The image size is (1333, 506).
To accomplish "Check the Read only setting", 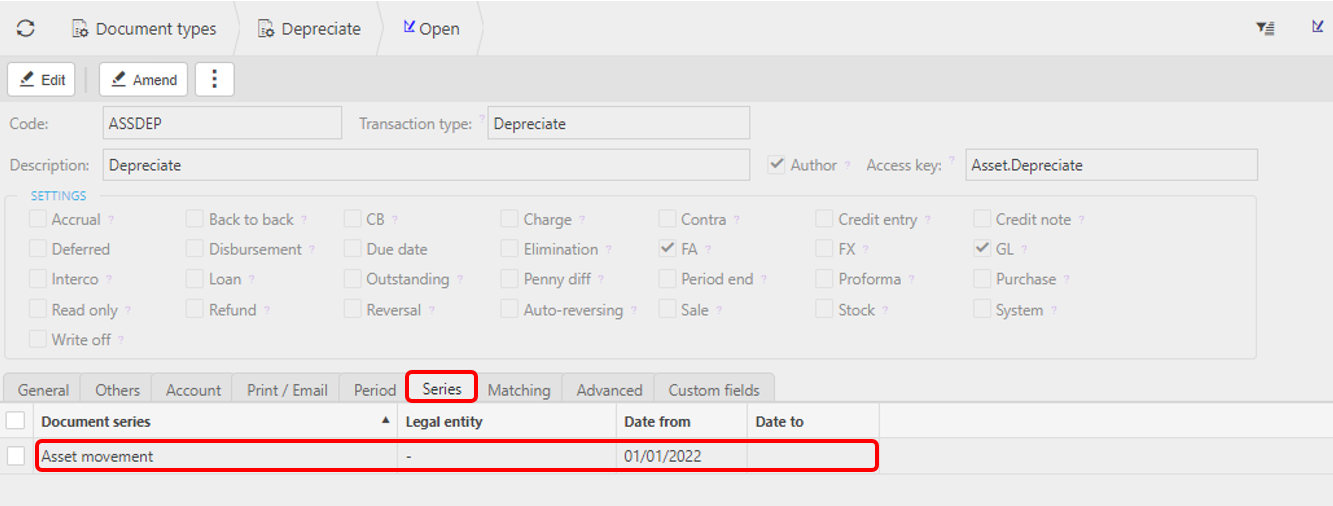I will pos(37,310).
